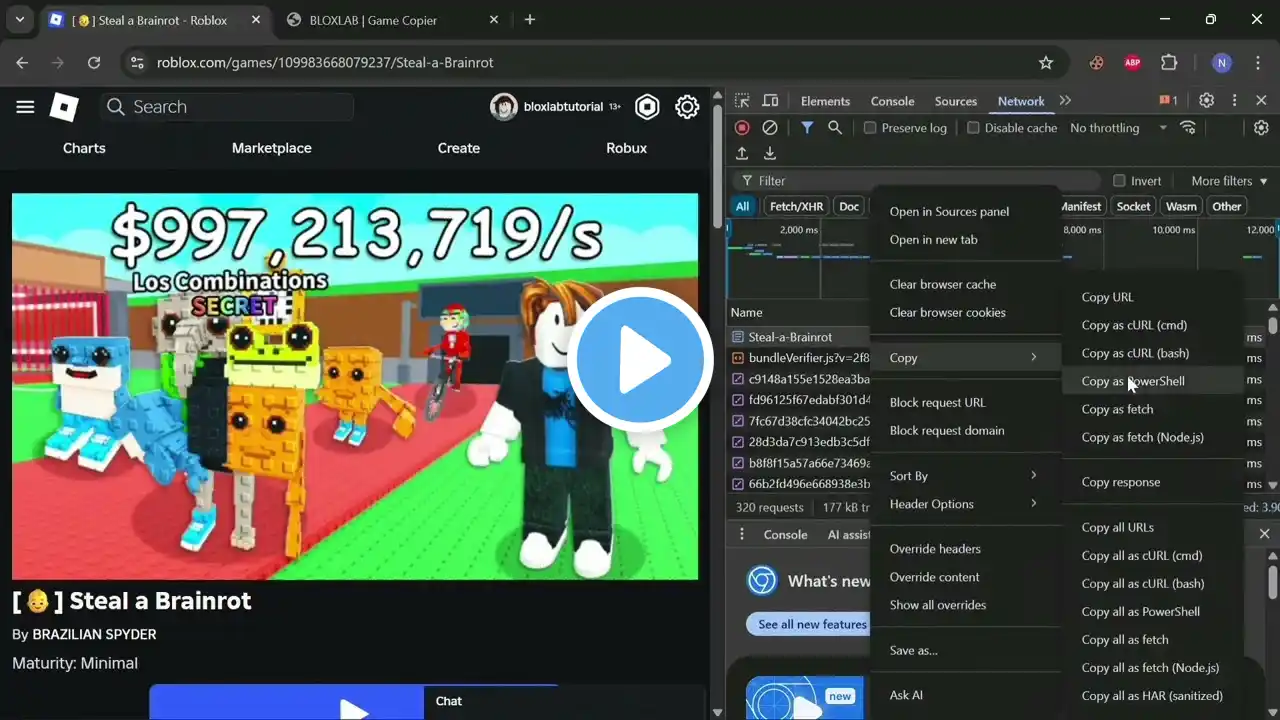Filter requests by Doc type
The image size is (1280, 720).
click(849, 206)
